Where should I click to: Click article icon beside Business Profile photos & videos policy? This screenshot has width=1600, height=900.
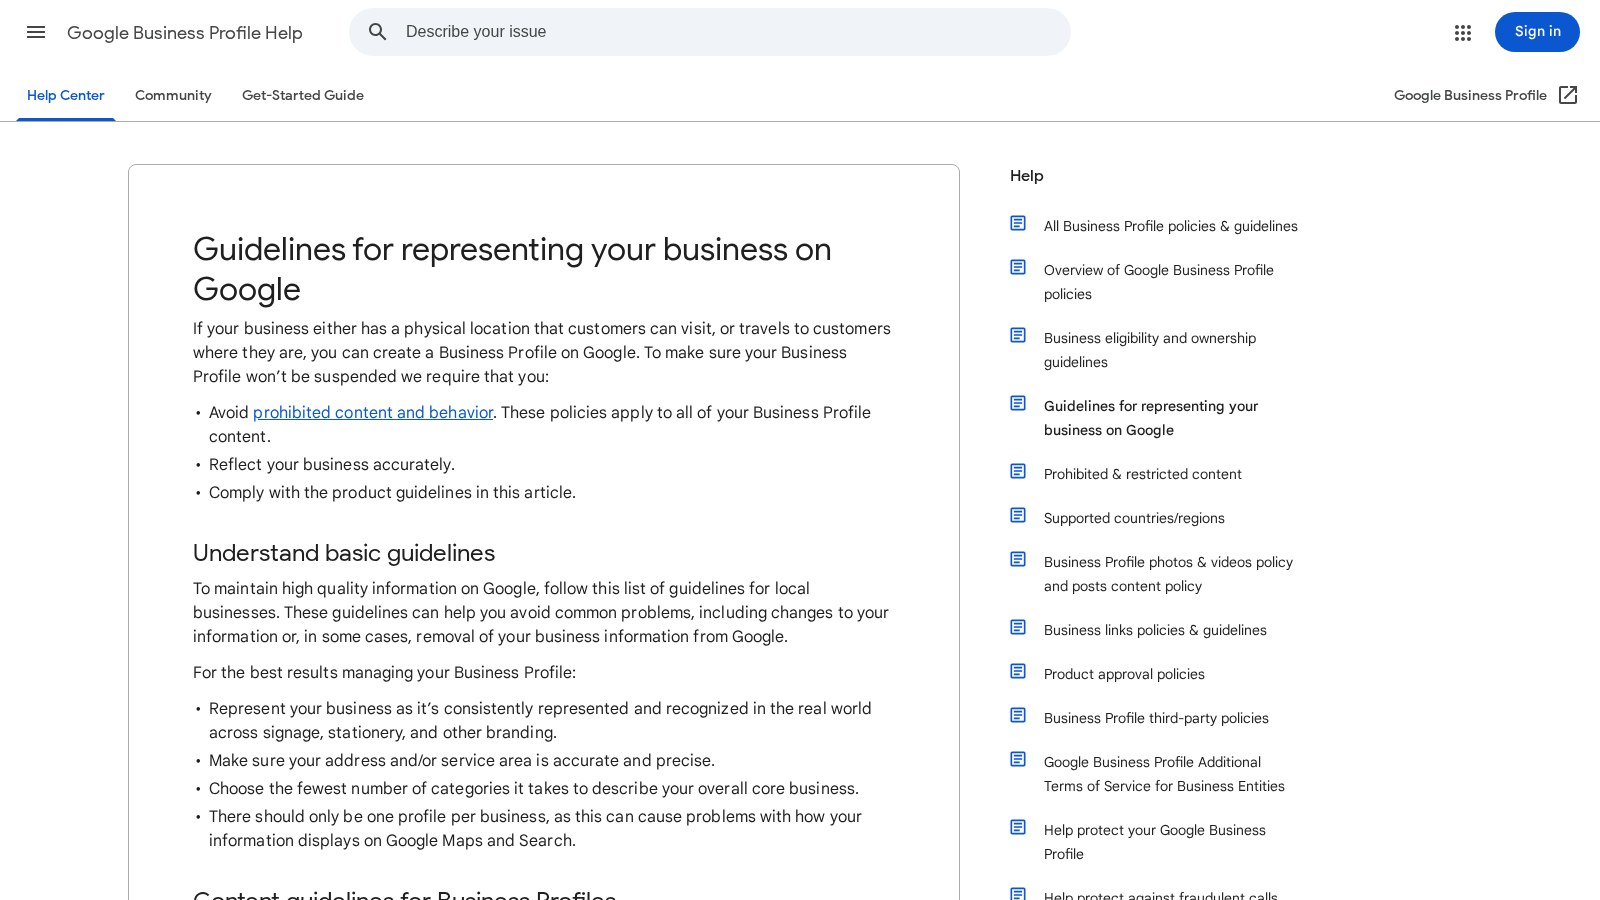(x=1018, y=559)
